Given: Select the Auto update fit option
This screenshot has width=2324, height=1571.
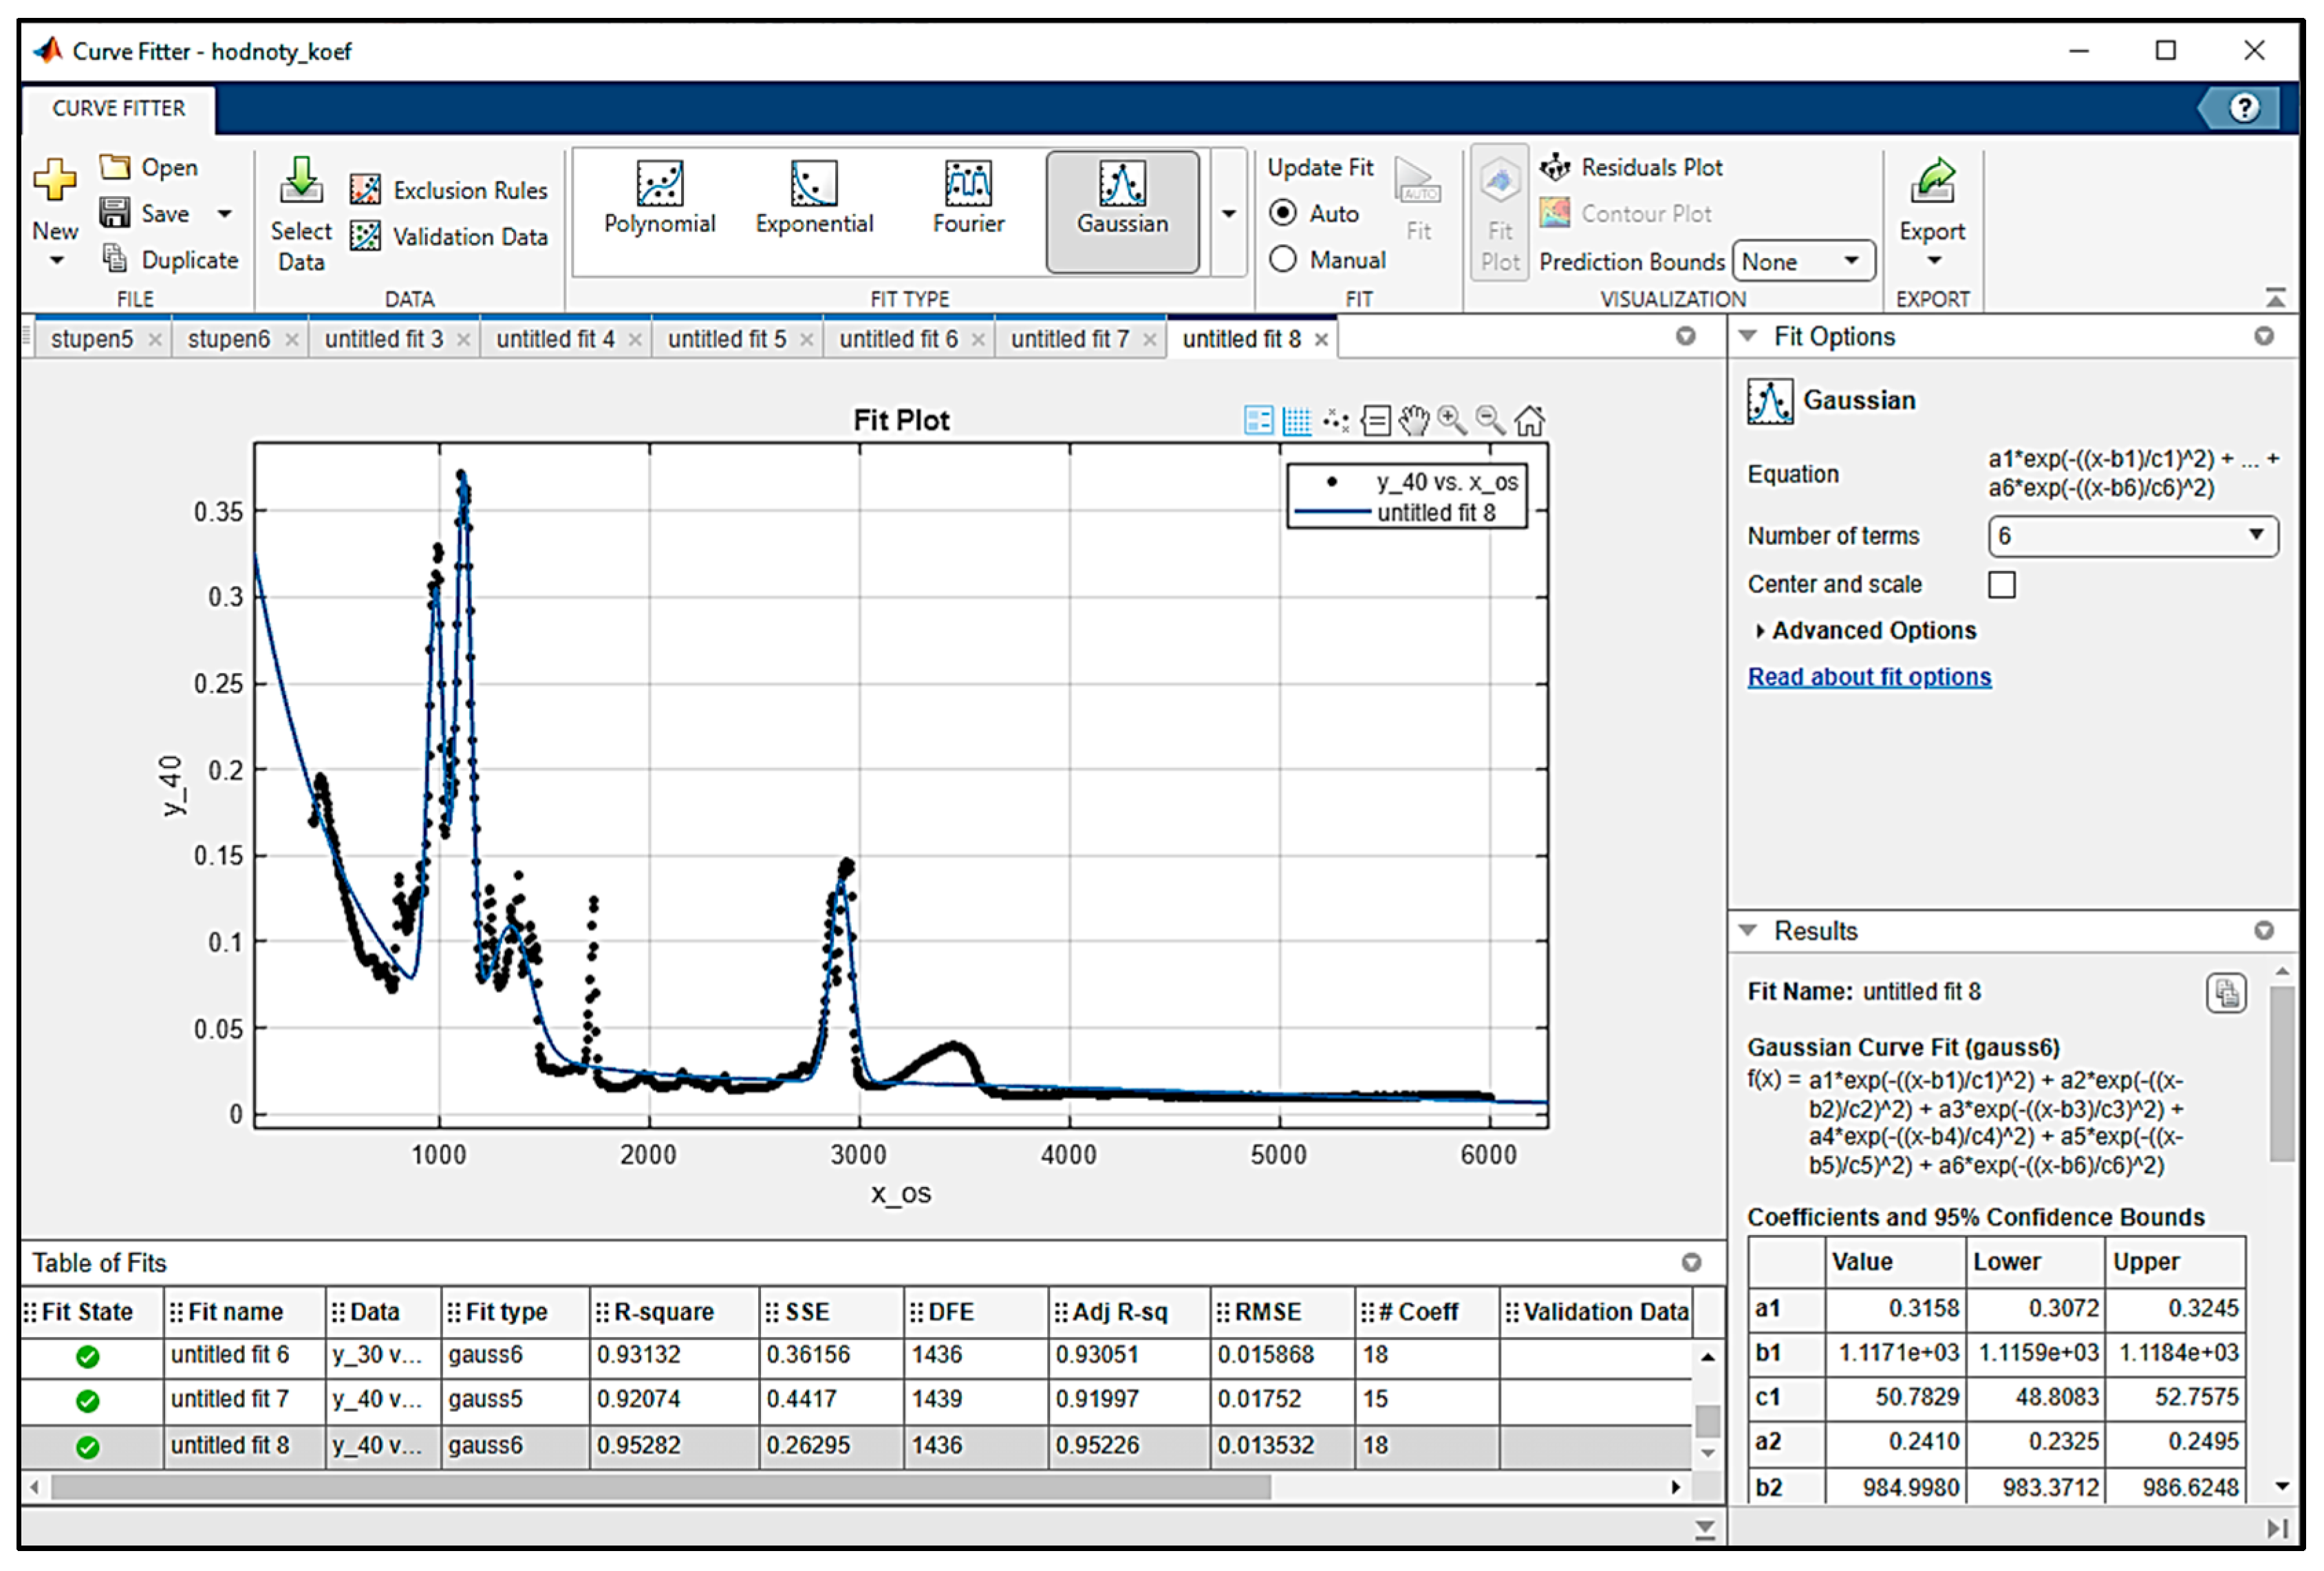Looking at the screenshot, I should pyautogui.click(x=1283, y=213).
